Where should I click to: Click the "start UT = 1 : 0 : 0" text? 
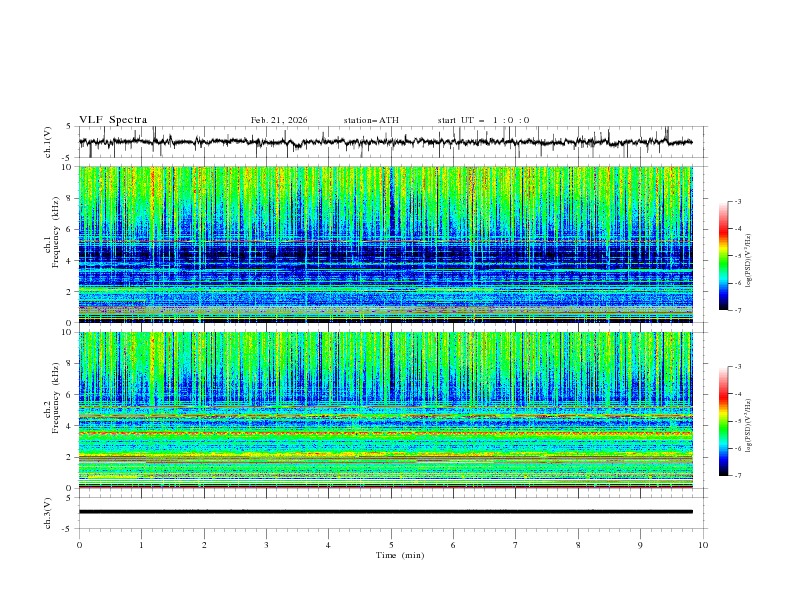(483, 120)
